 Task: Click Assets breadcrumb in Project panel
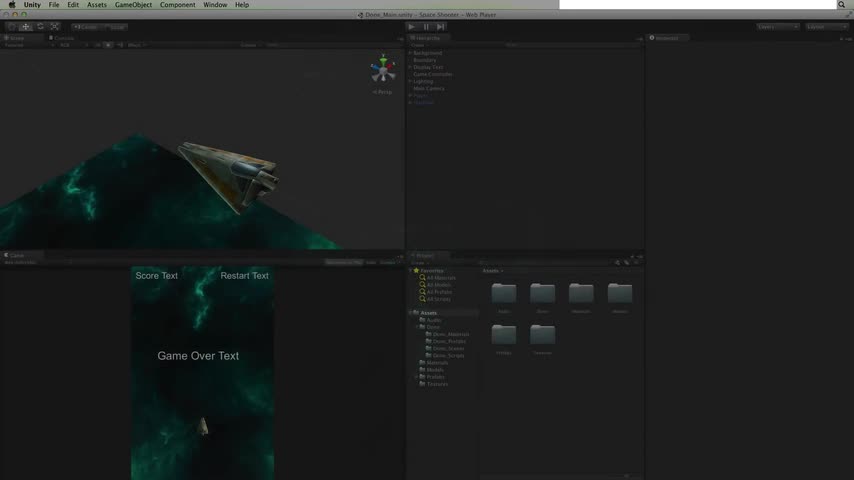tap(491, 271)
